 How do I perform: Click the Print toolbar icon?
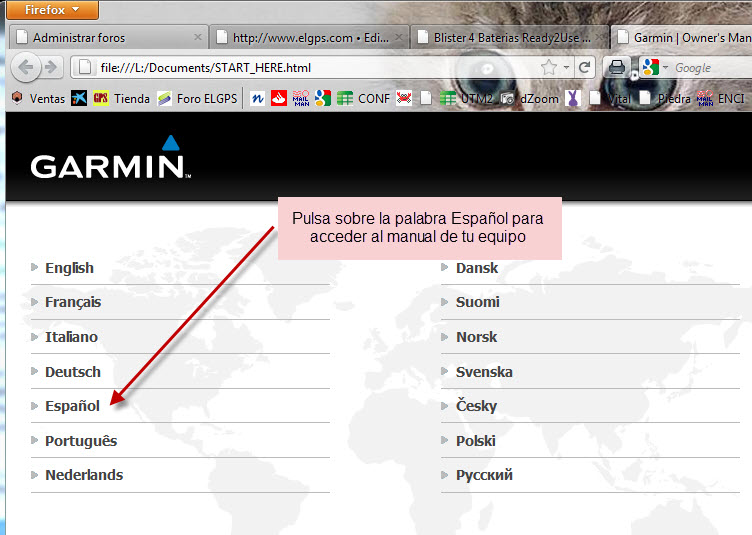pos(616,67)
